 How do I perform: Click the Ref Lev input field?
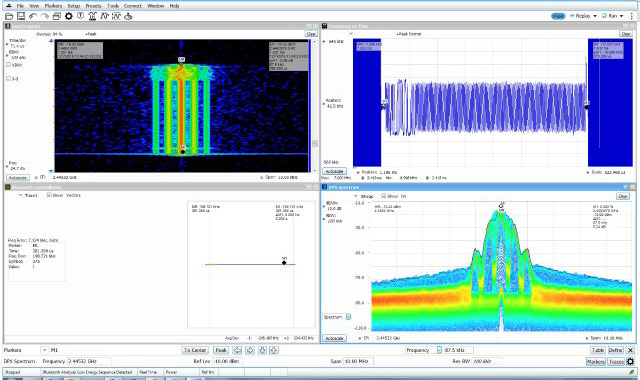coord(227,361)
